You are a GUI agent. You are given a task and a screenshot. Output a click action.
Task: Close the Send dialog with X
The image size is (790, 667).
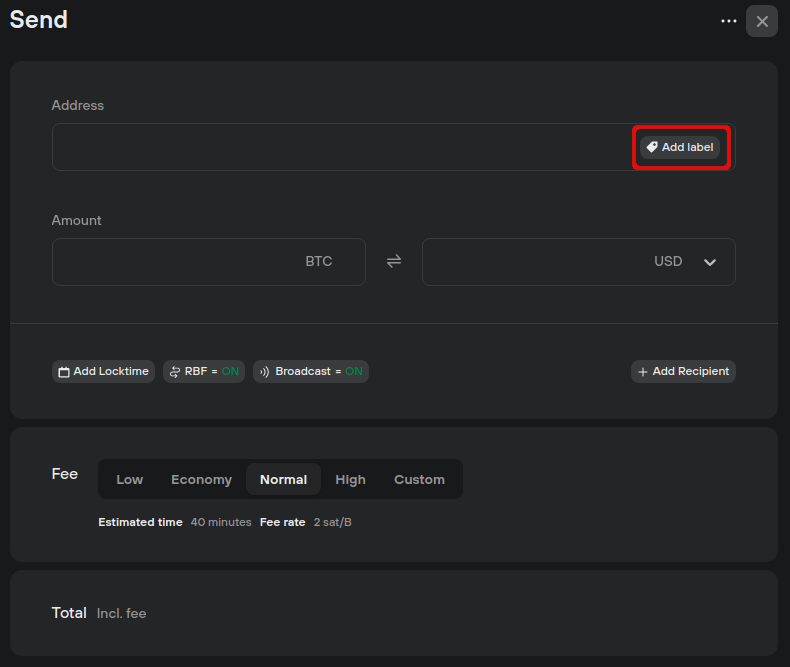pyautogui.click(x=762, y=21)
